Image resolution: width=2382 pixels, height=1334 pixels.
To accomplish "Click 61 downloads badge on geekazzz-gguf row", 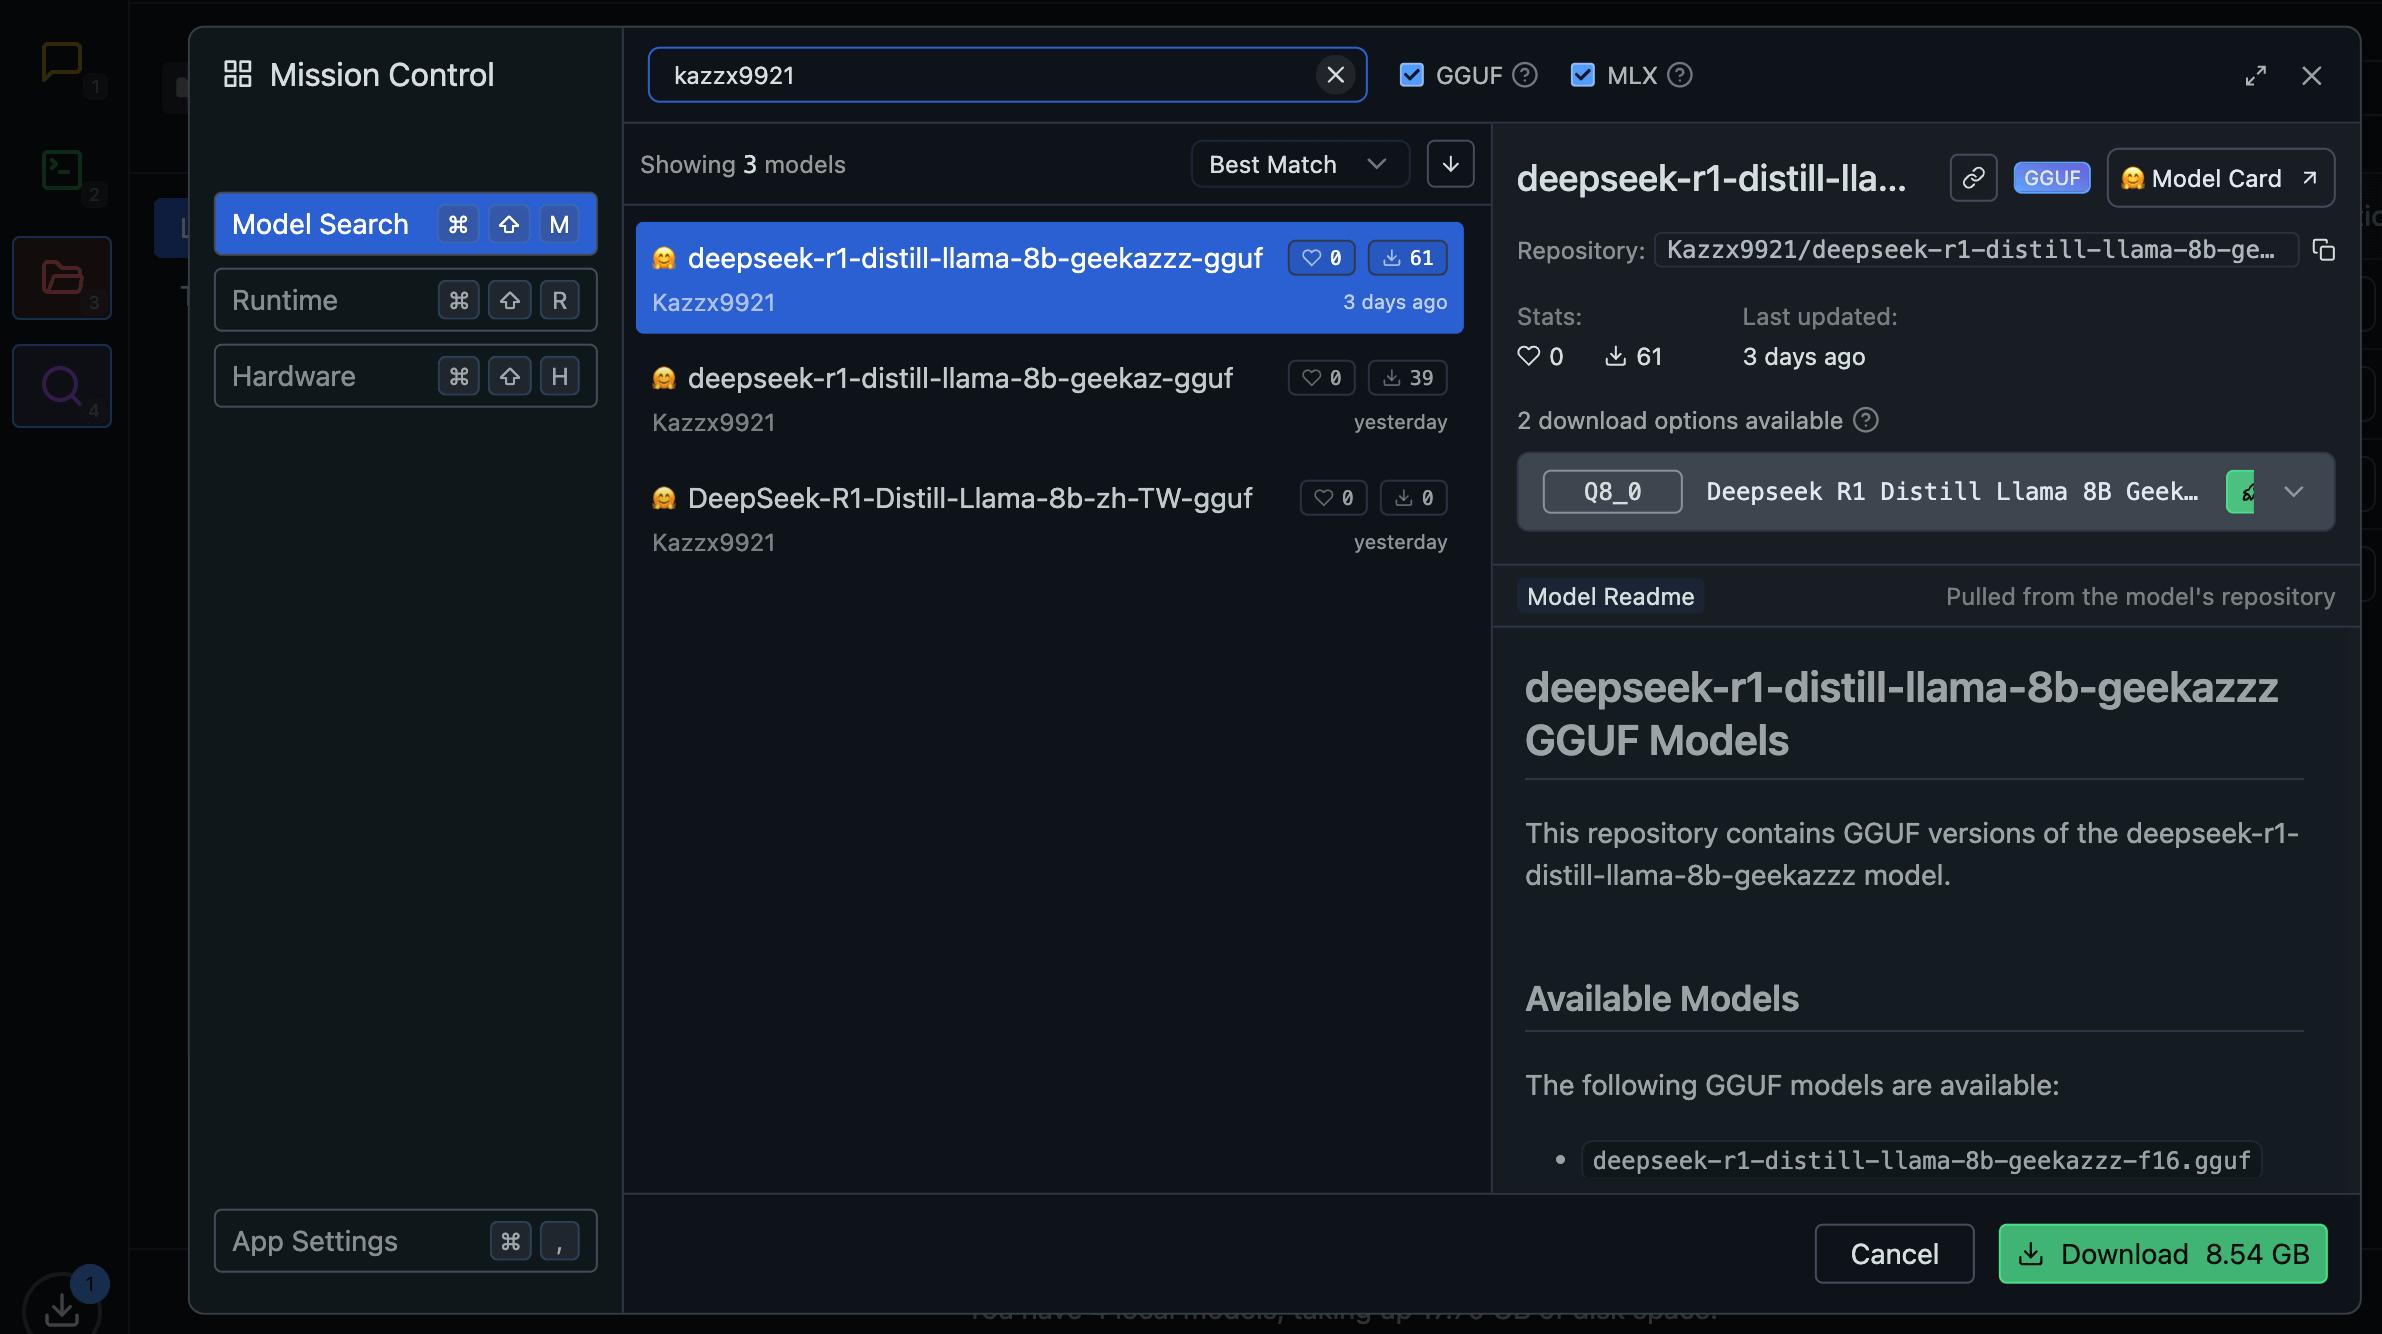I will click(1407, 258).
